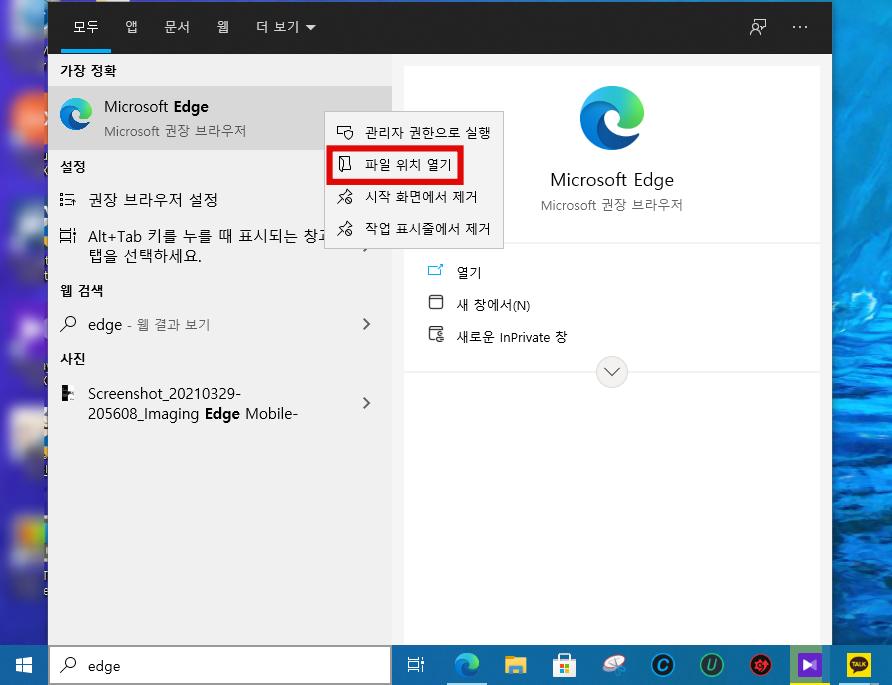Switch to the 웹 tab
Screen dimensions: 892x685
222,27
